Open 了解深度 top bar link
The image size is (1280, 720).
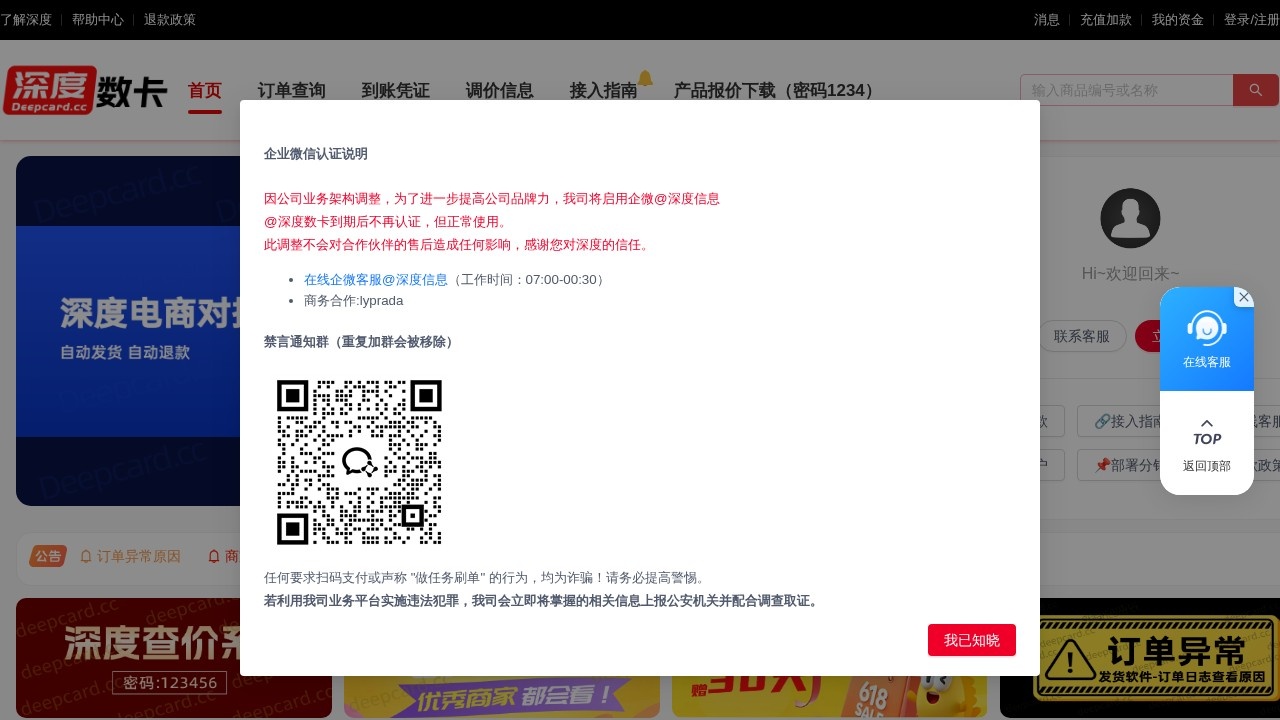26,19
